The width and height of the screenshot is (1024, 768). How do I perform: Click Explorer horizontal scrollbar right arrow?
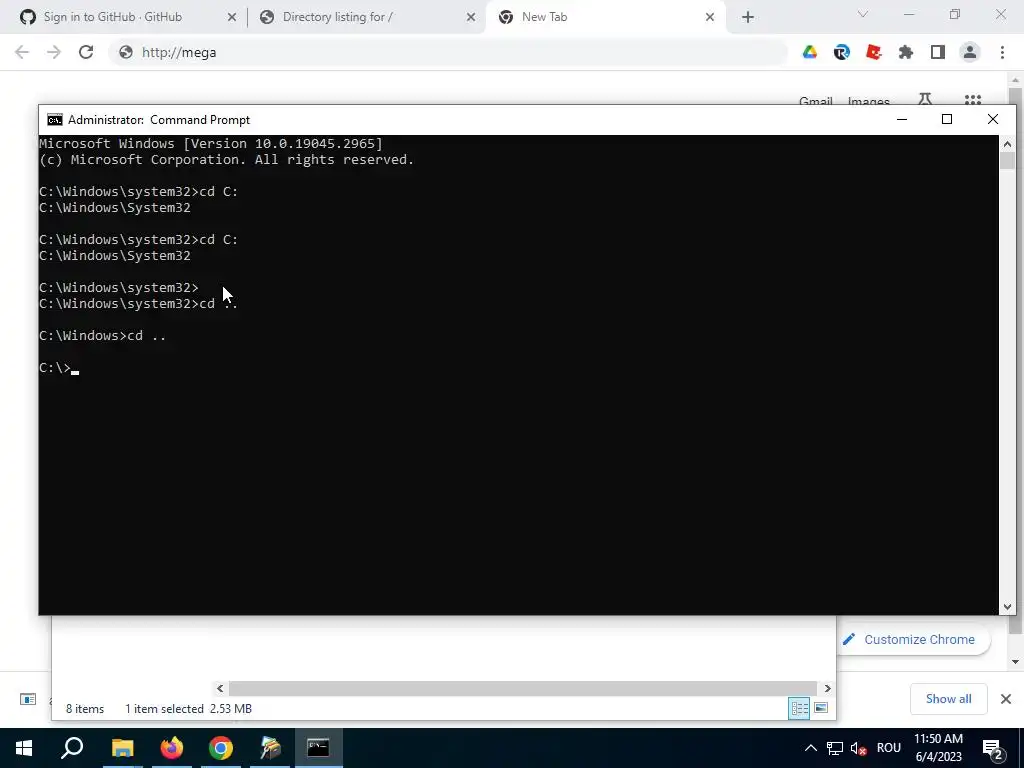(x=827, y=688)
